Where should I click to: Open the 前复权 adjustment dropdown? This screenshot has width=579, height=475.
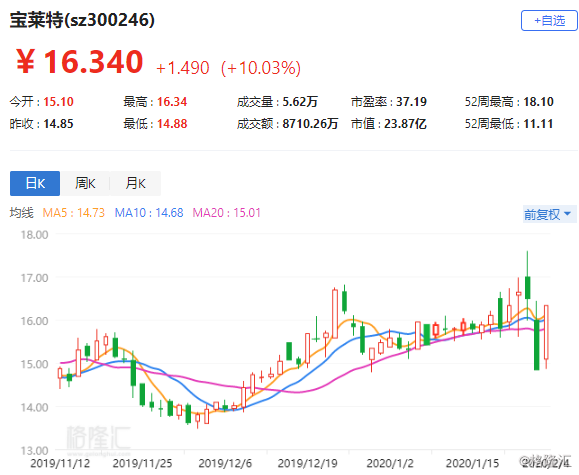coord(549,214)
